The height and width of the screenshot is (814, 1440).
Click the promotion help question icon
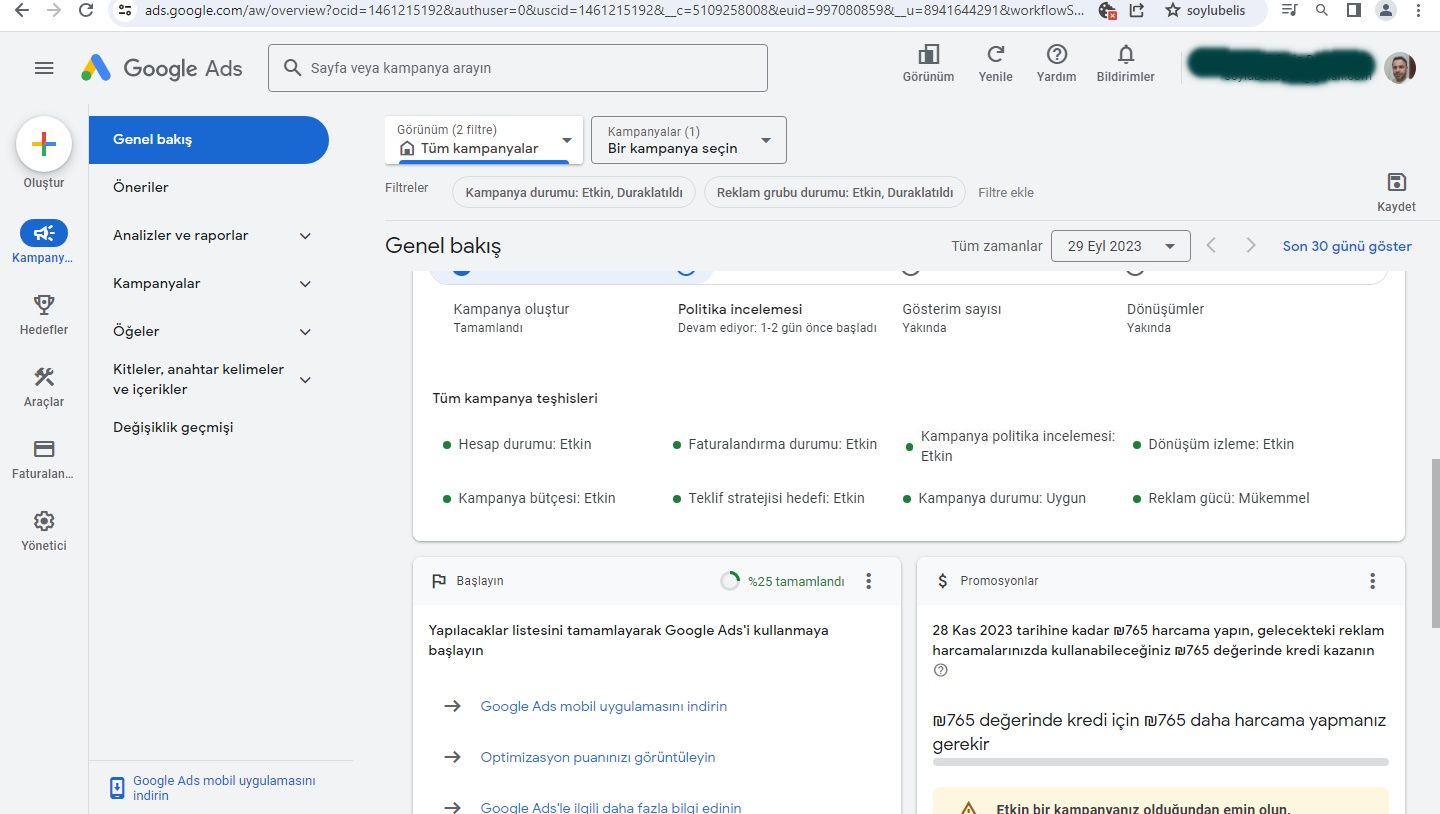click(940, 671)
